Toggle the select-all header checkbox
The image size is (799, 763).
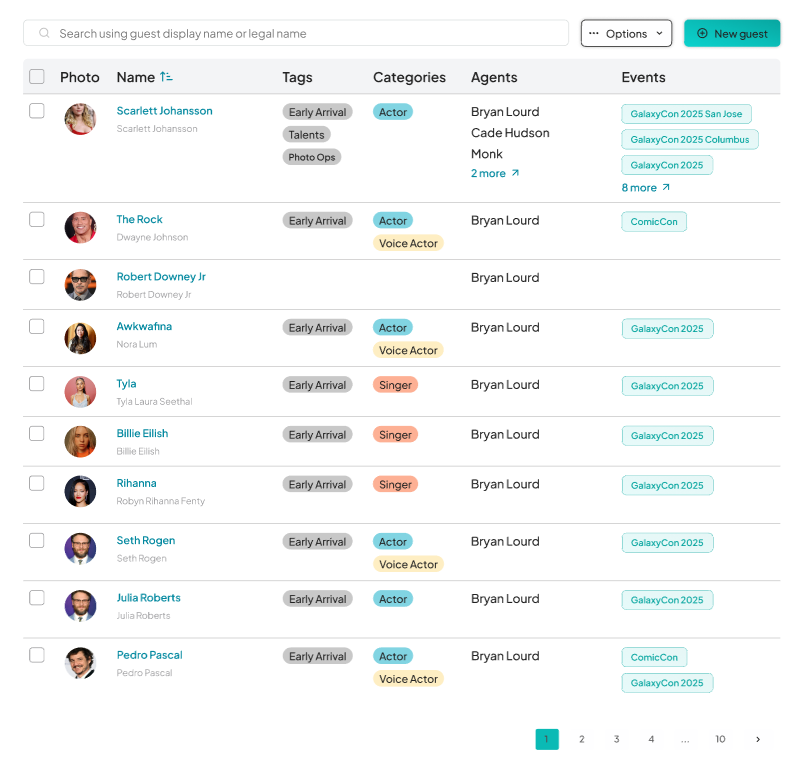pos(37,77)
